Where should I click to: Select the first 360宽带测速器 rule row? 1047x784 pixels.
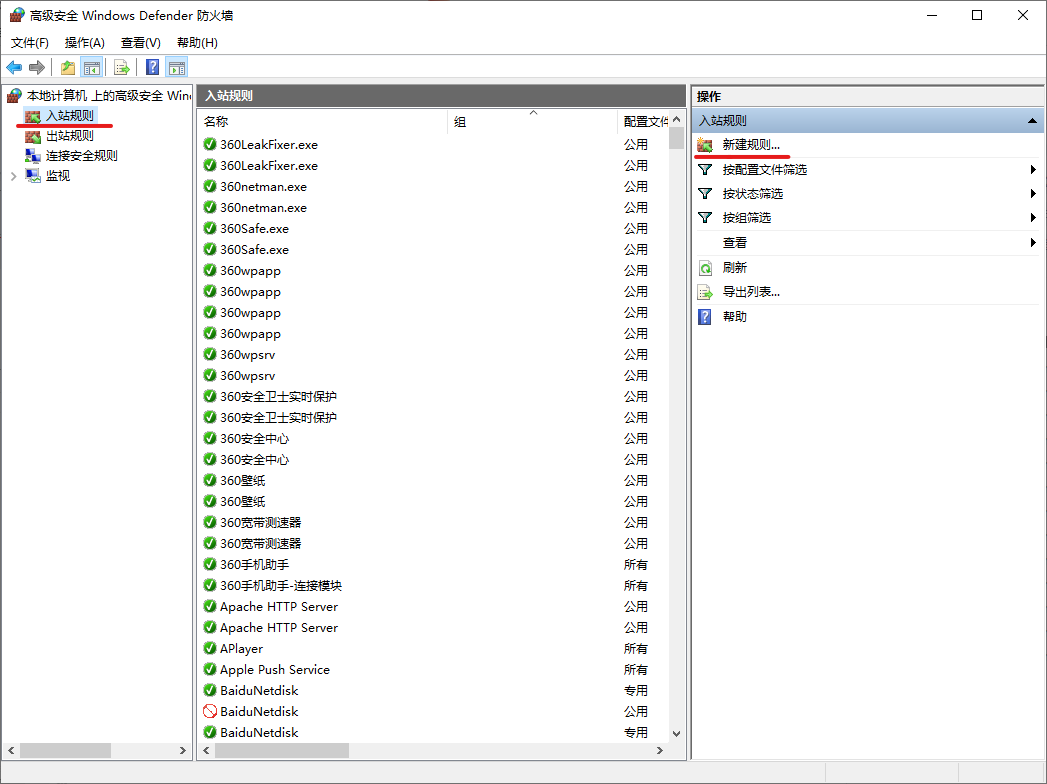click(434, 522)
